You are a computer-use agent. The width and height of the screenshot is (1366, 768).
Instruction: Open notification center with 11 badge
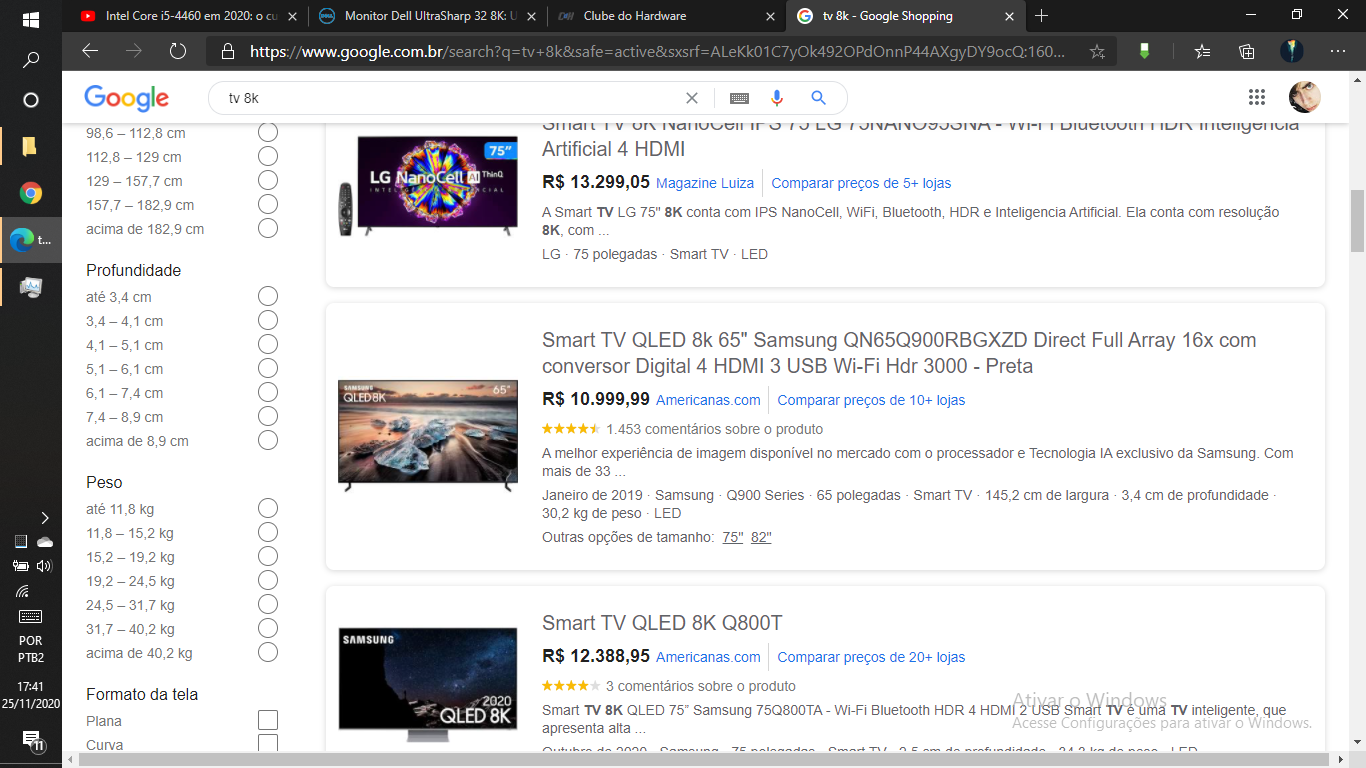32,741
